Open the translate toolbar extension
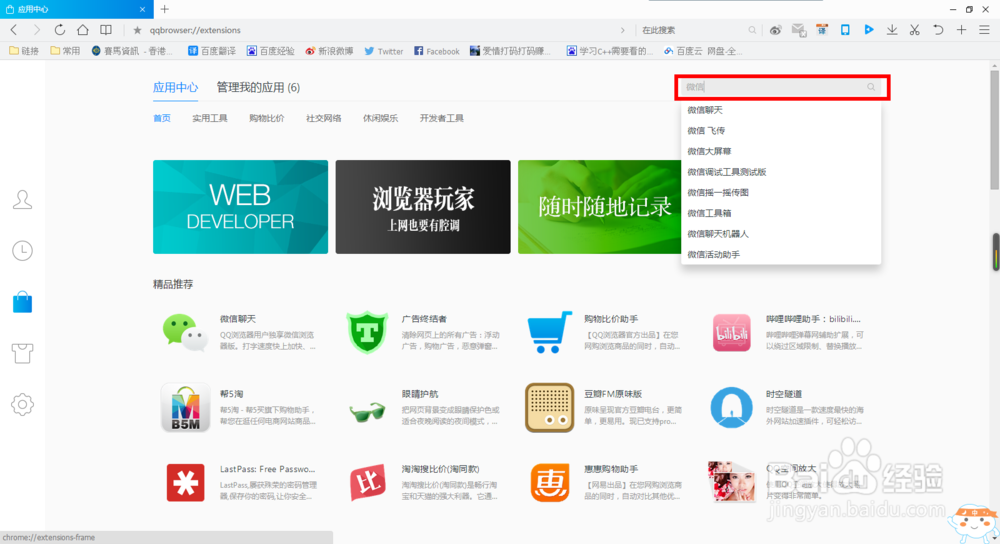Screen dimensions: 1000x544 pyautogui.click(x=822, y=30)
